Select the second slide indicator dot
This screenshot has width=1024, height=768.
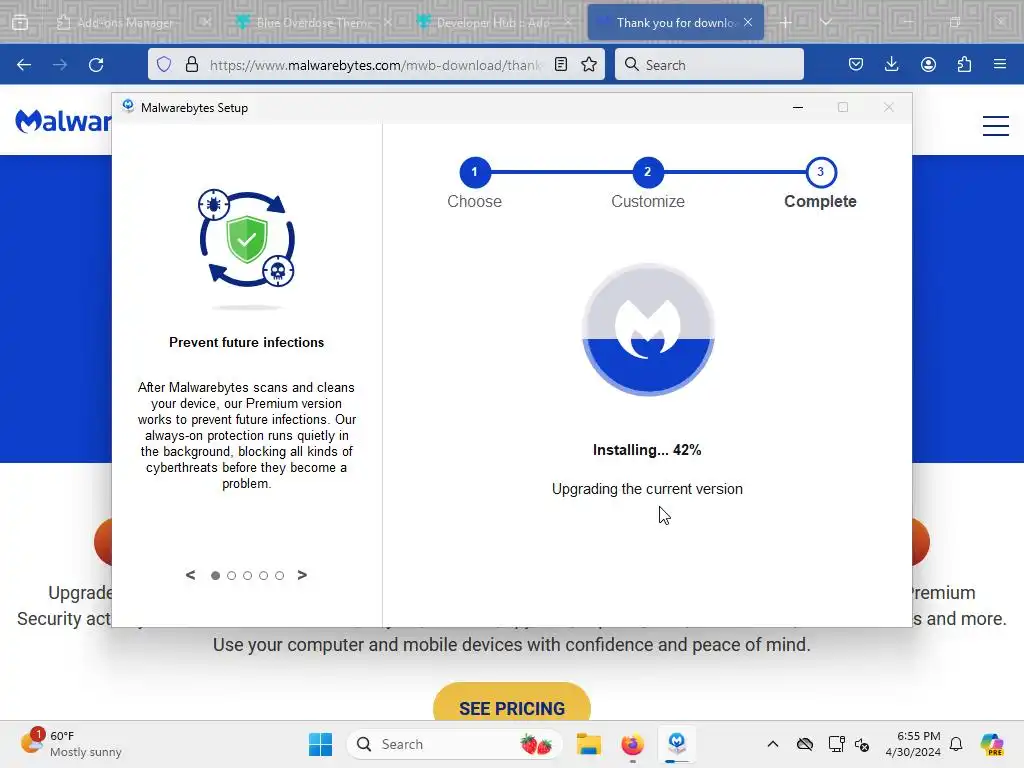click(x=231, y=575)
